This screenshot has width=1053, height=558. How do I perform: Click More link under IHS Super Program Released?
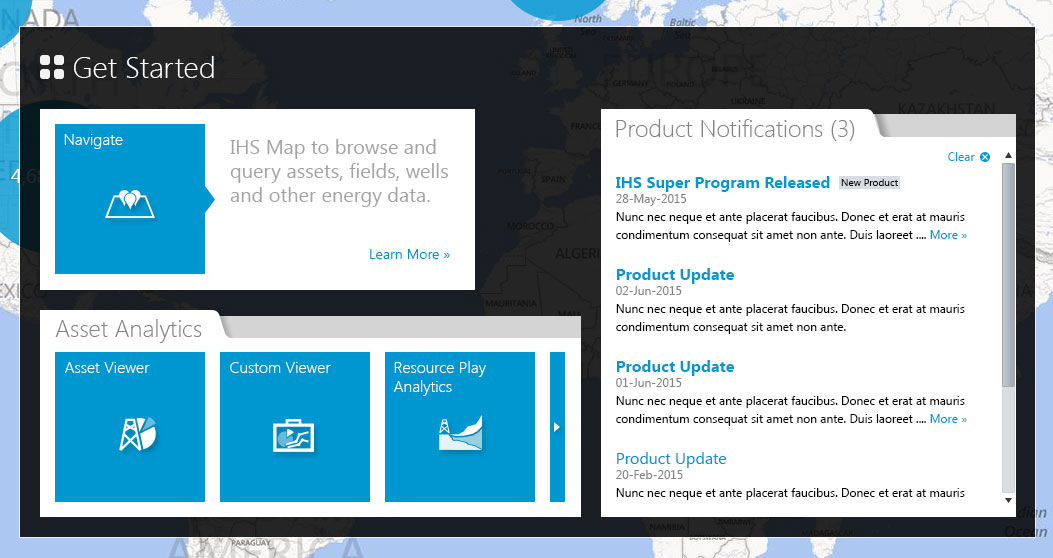coord(948,235)
